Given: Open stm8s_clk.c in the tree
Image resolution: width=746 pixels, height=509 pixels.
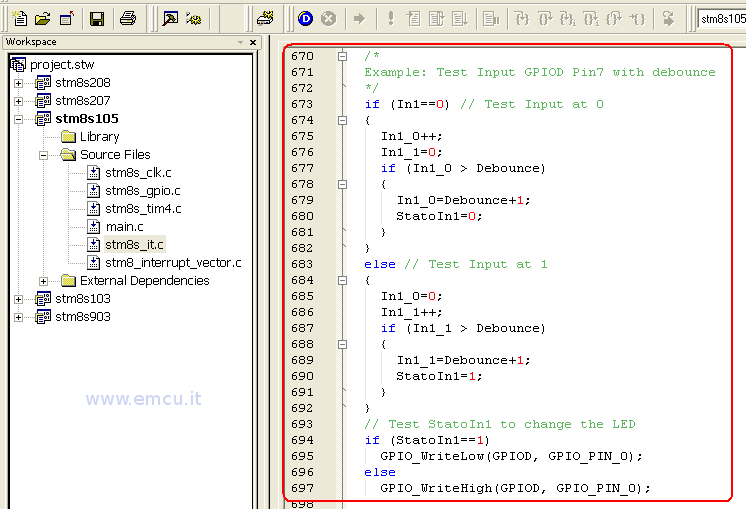Looking at the screenshot, I should [x=138, y=173].
